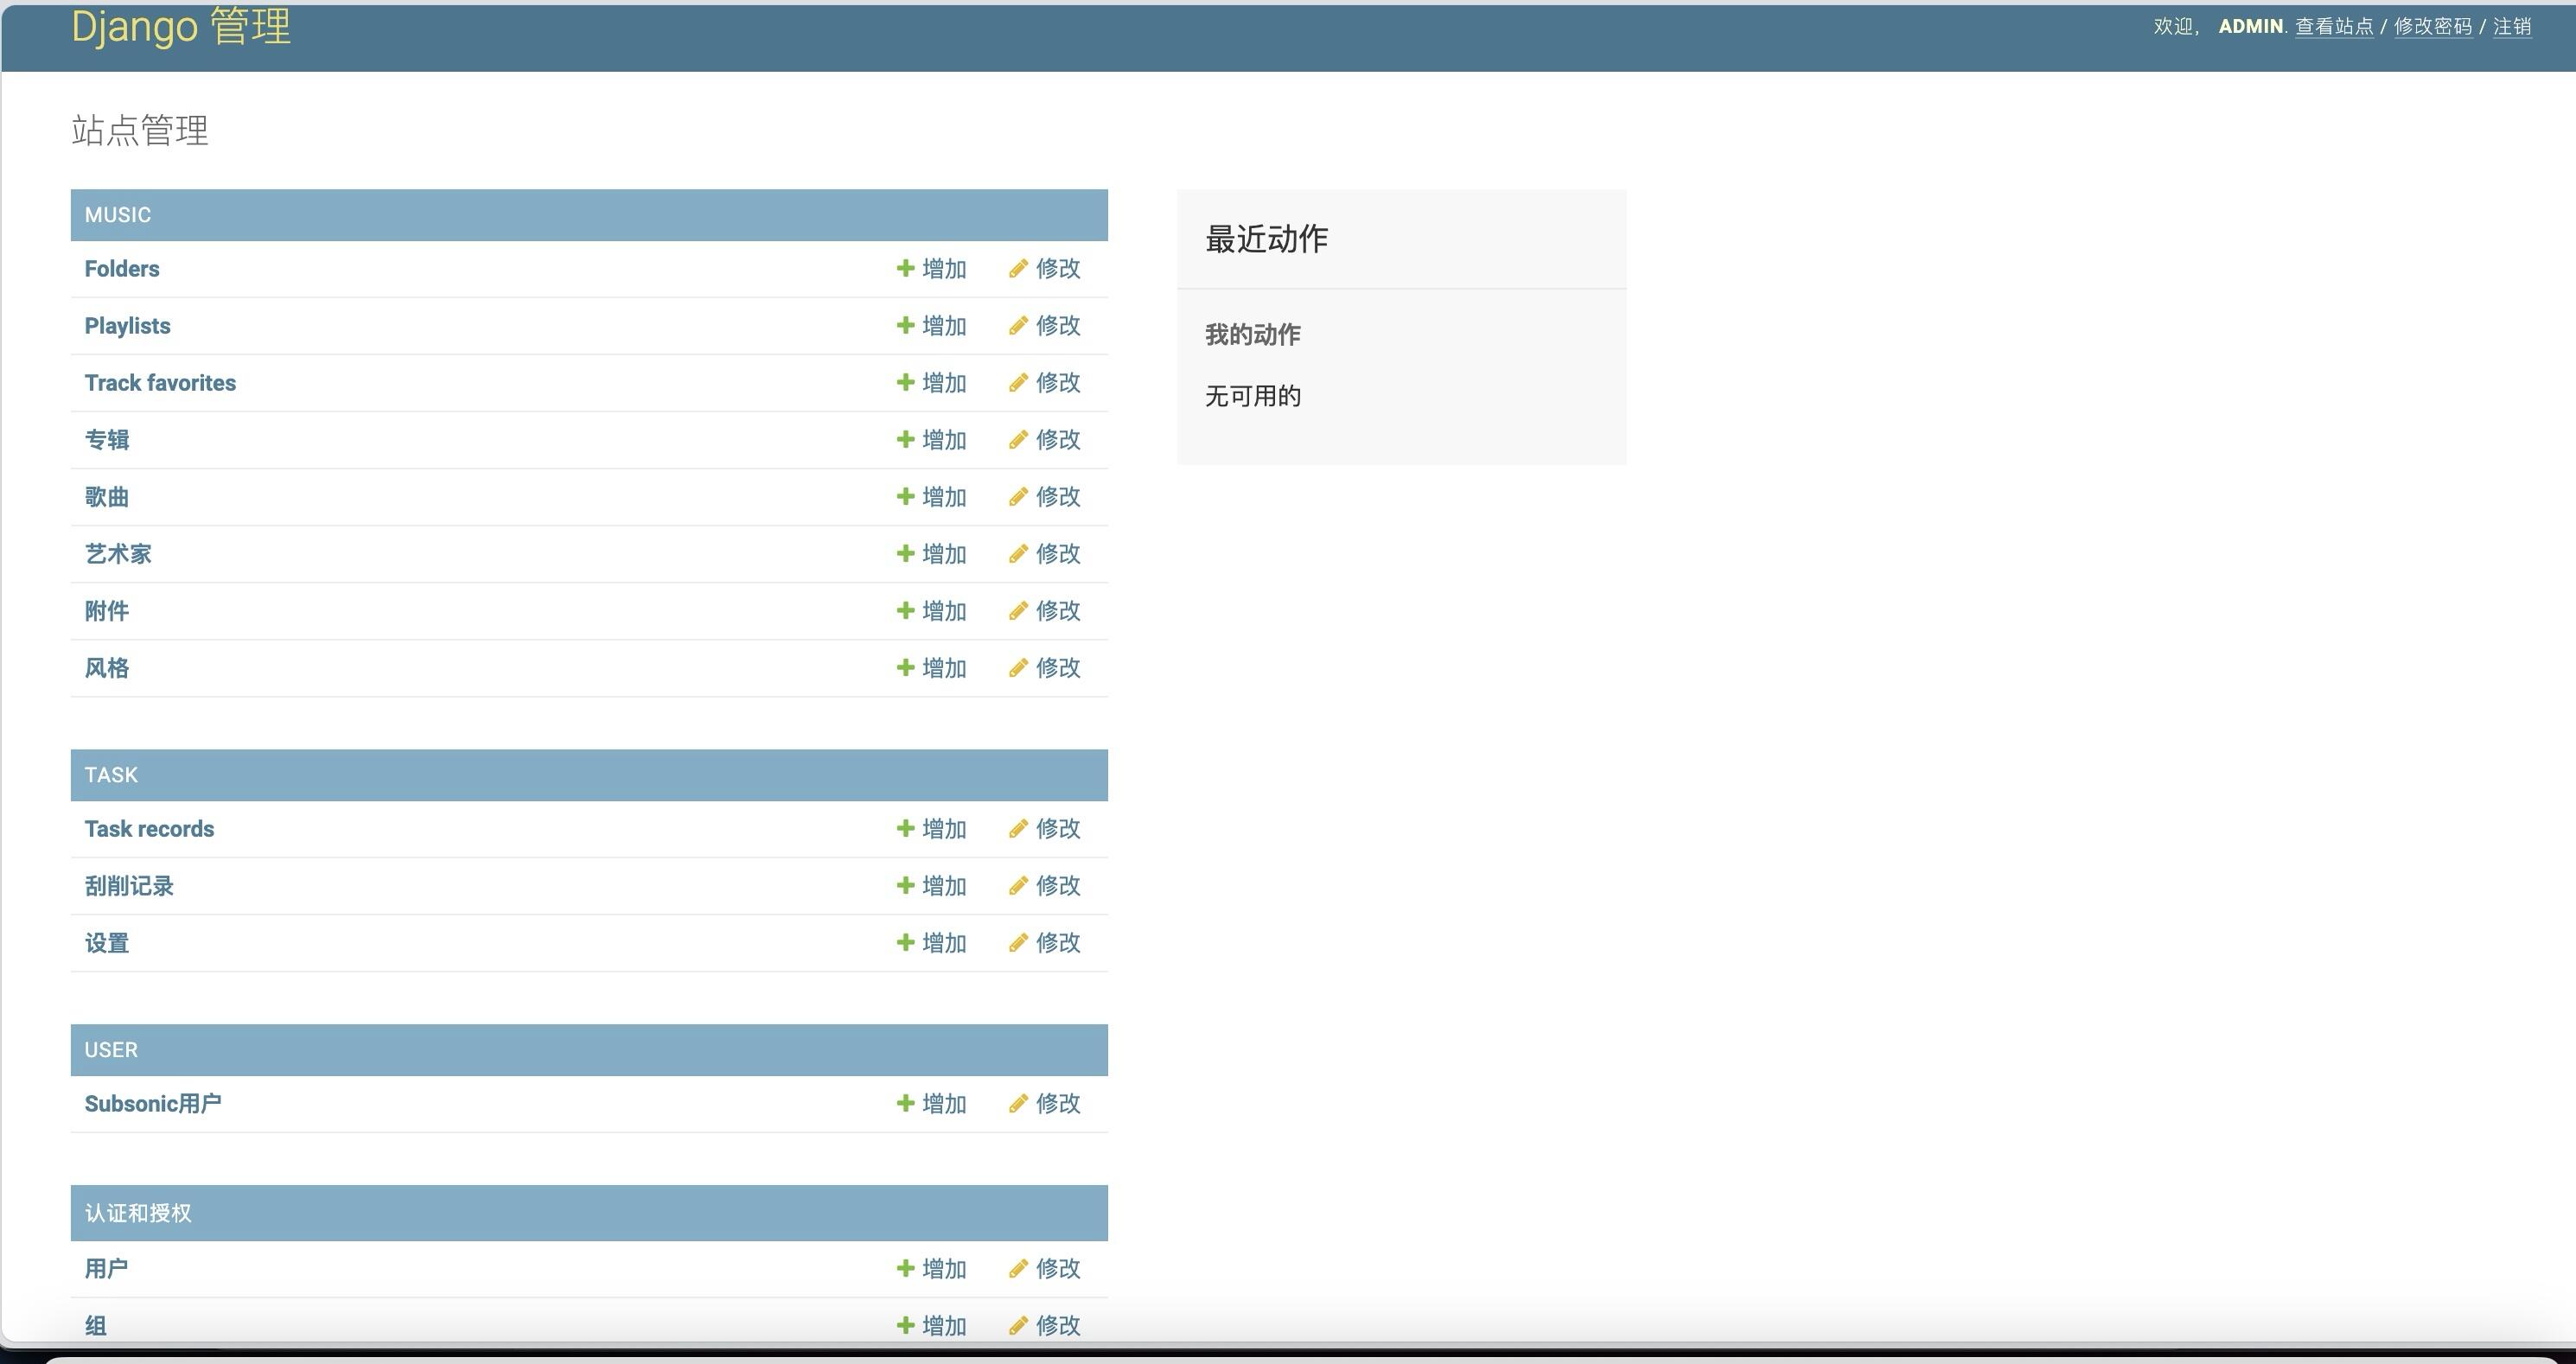Open the 刮削记录 list
Viewport: 2576px width, 1364px height.
pos(129,885)
